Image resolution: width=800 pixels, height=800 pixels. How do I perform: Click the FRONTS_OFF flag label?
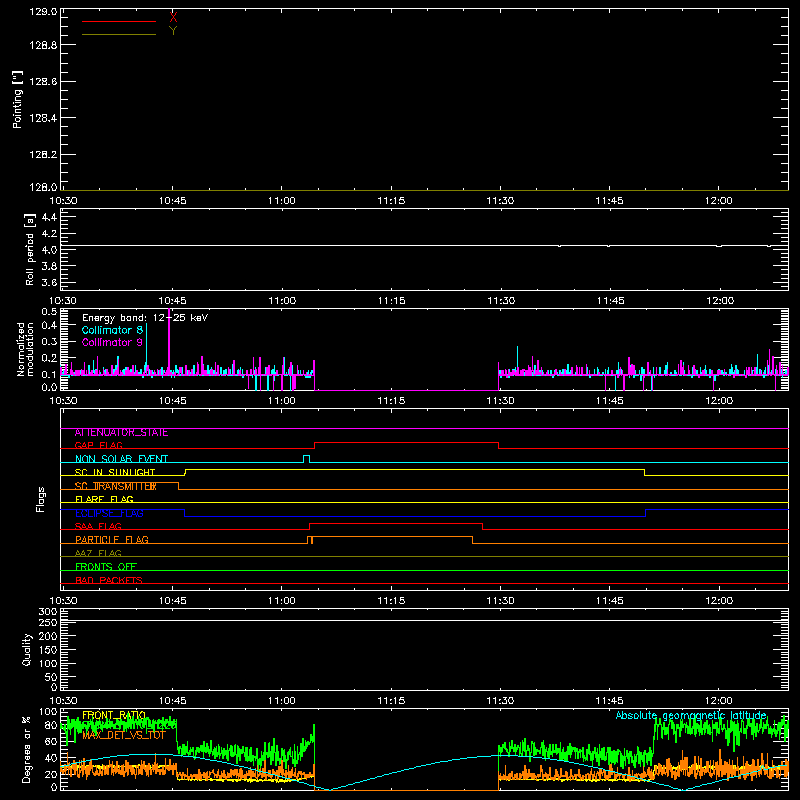click(106, 567)
